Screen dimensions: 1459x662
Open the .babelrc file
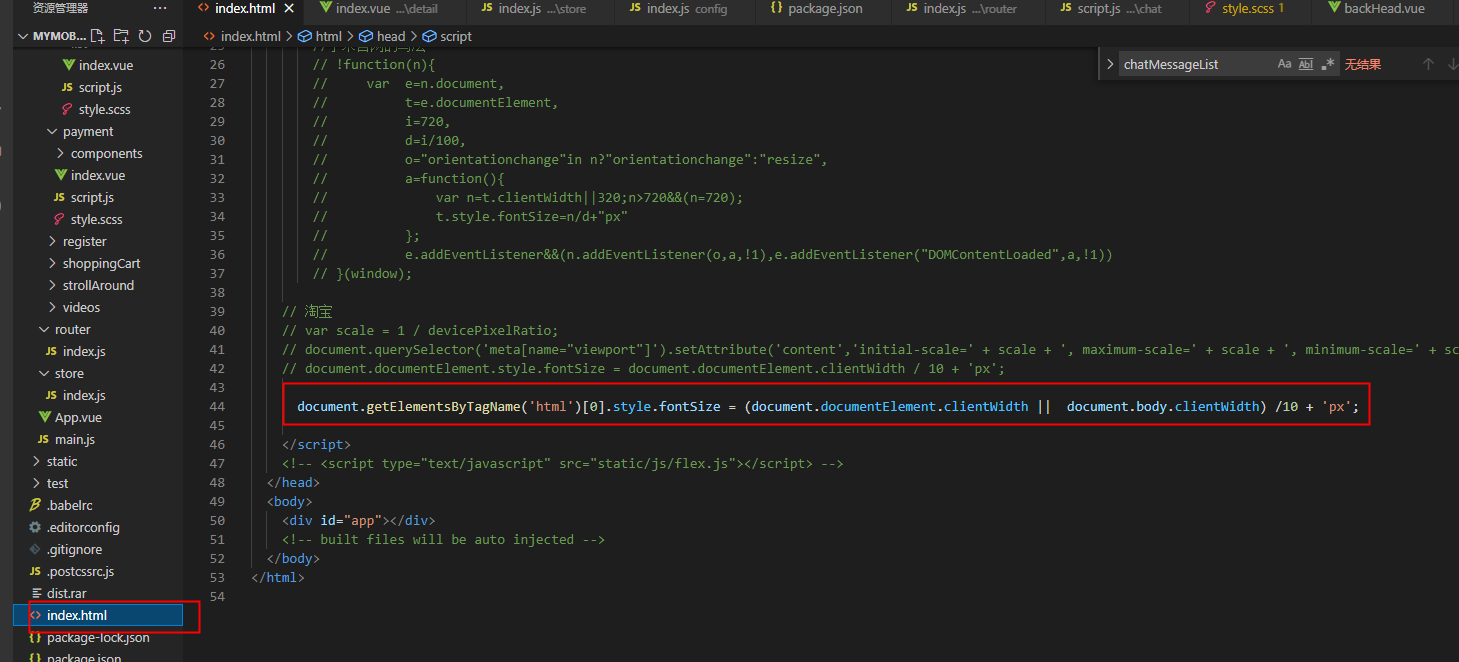pyautogui.click(x=69, y=506)
